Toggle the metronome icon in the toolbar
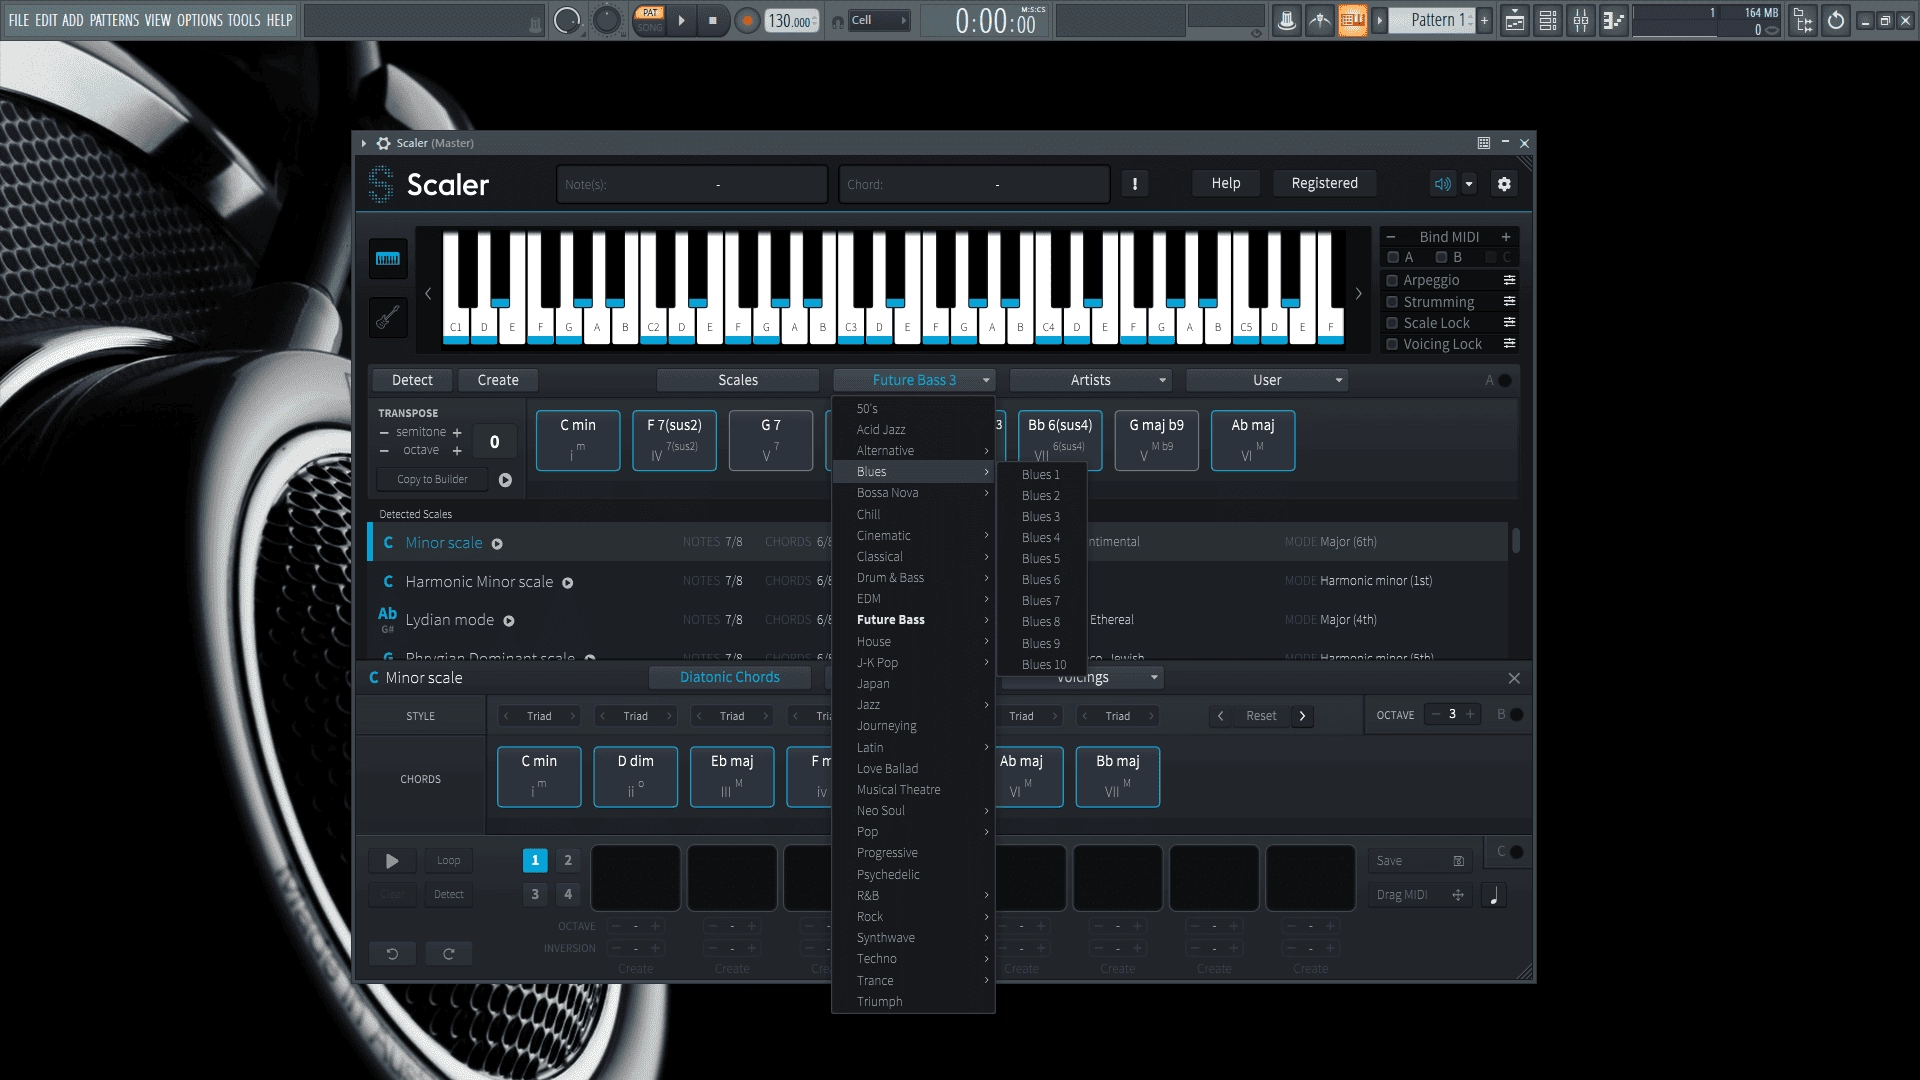This screenshot has width=1920, height=1080. click(x=1287, y=20)
